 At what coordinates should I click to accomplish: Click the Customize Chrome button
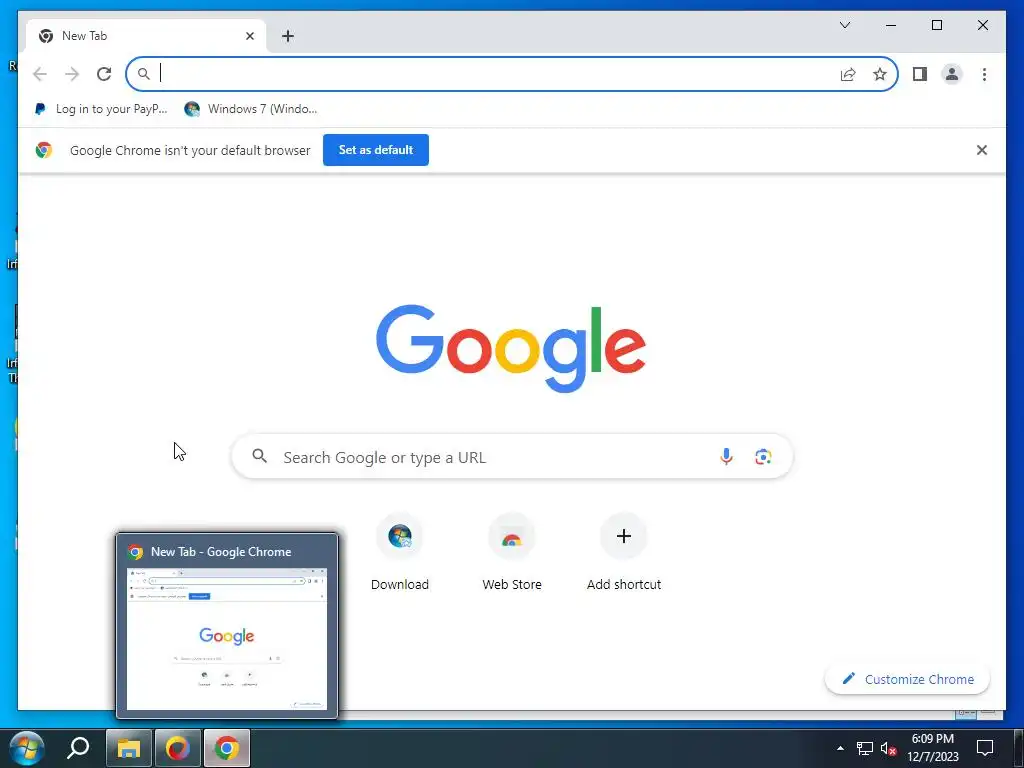tap(907, 679)
